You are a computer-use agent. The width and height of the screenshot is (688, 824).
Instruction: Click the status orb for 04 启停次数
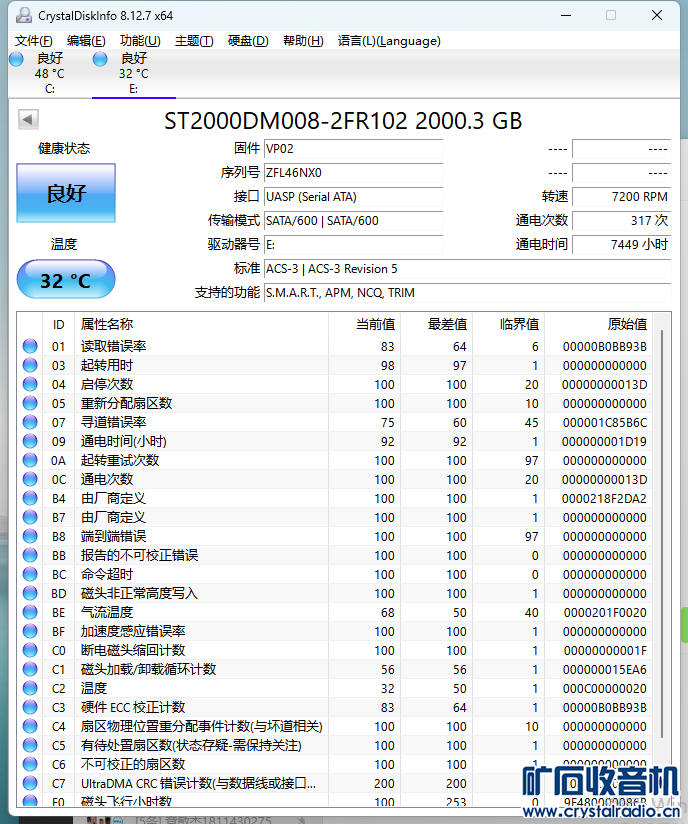click(x=30, y=384)
